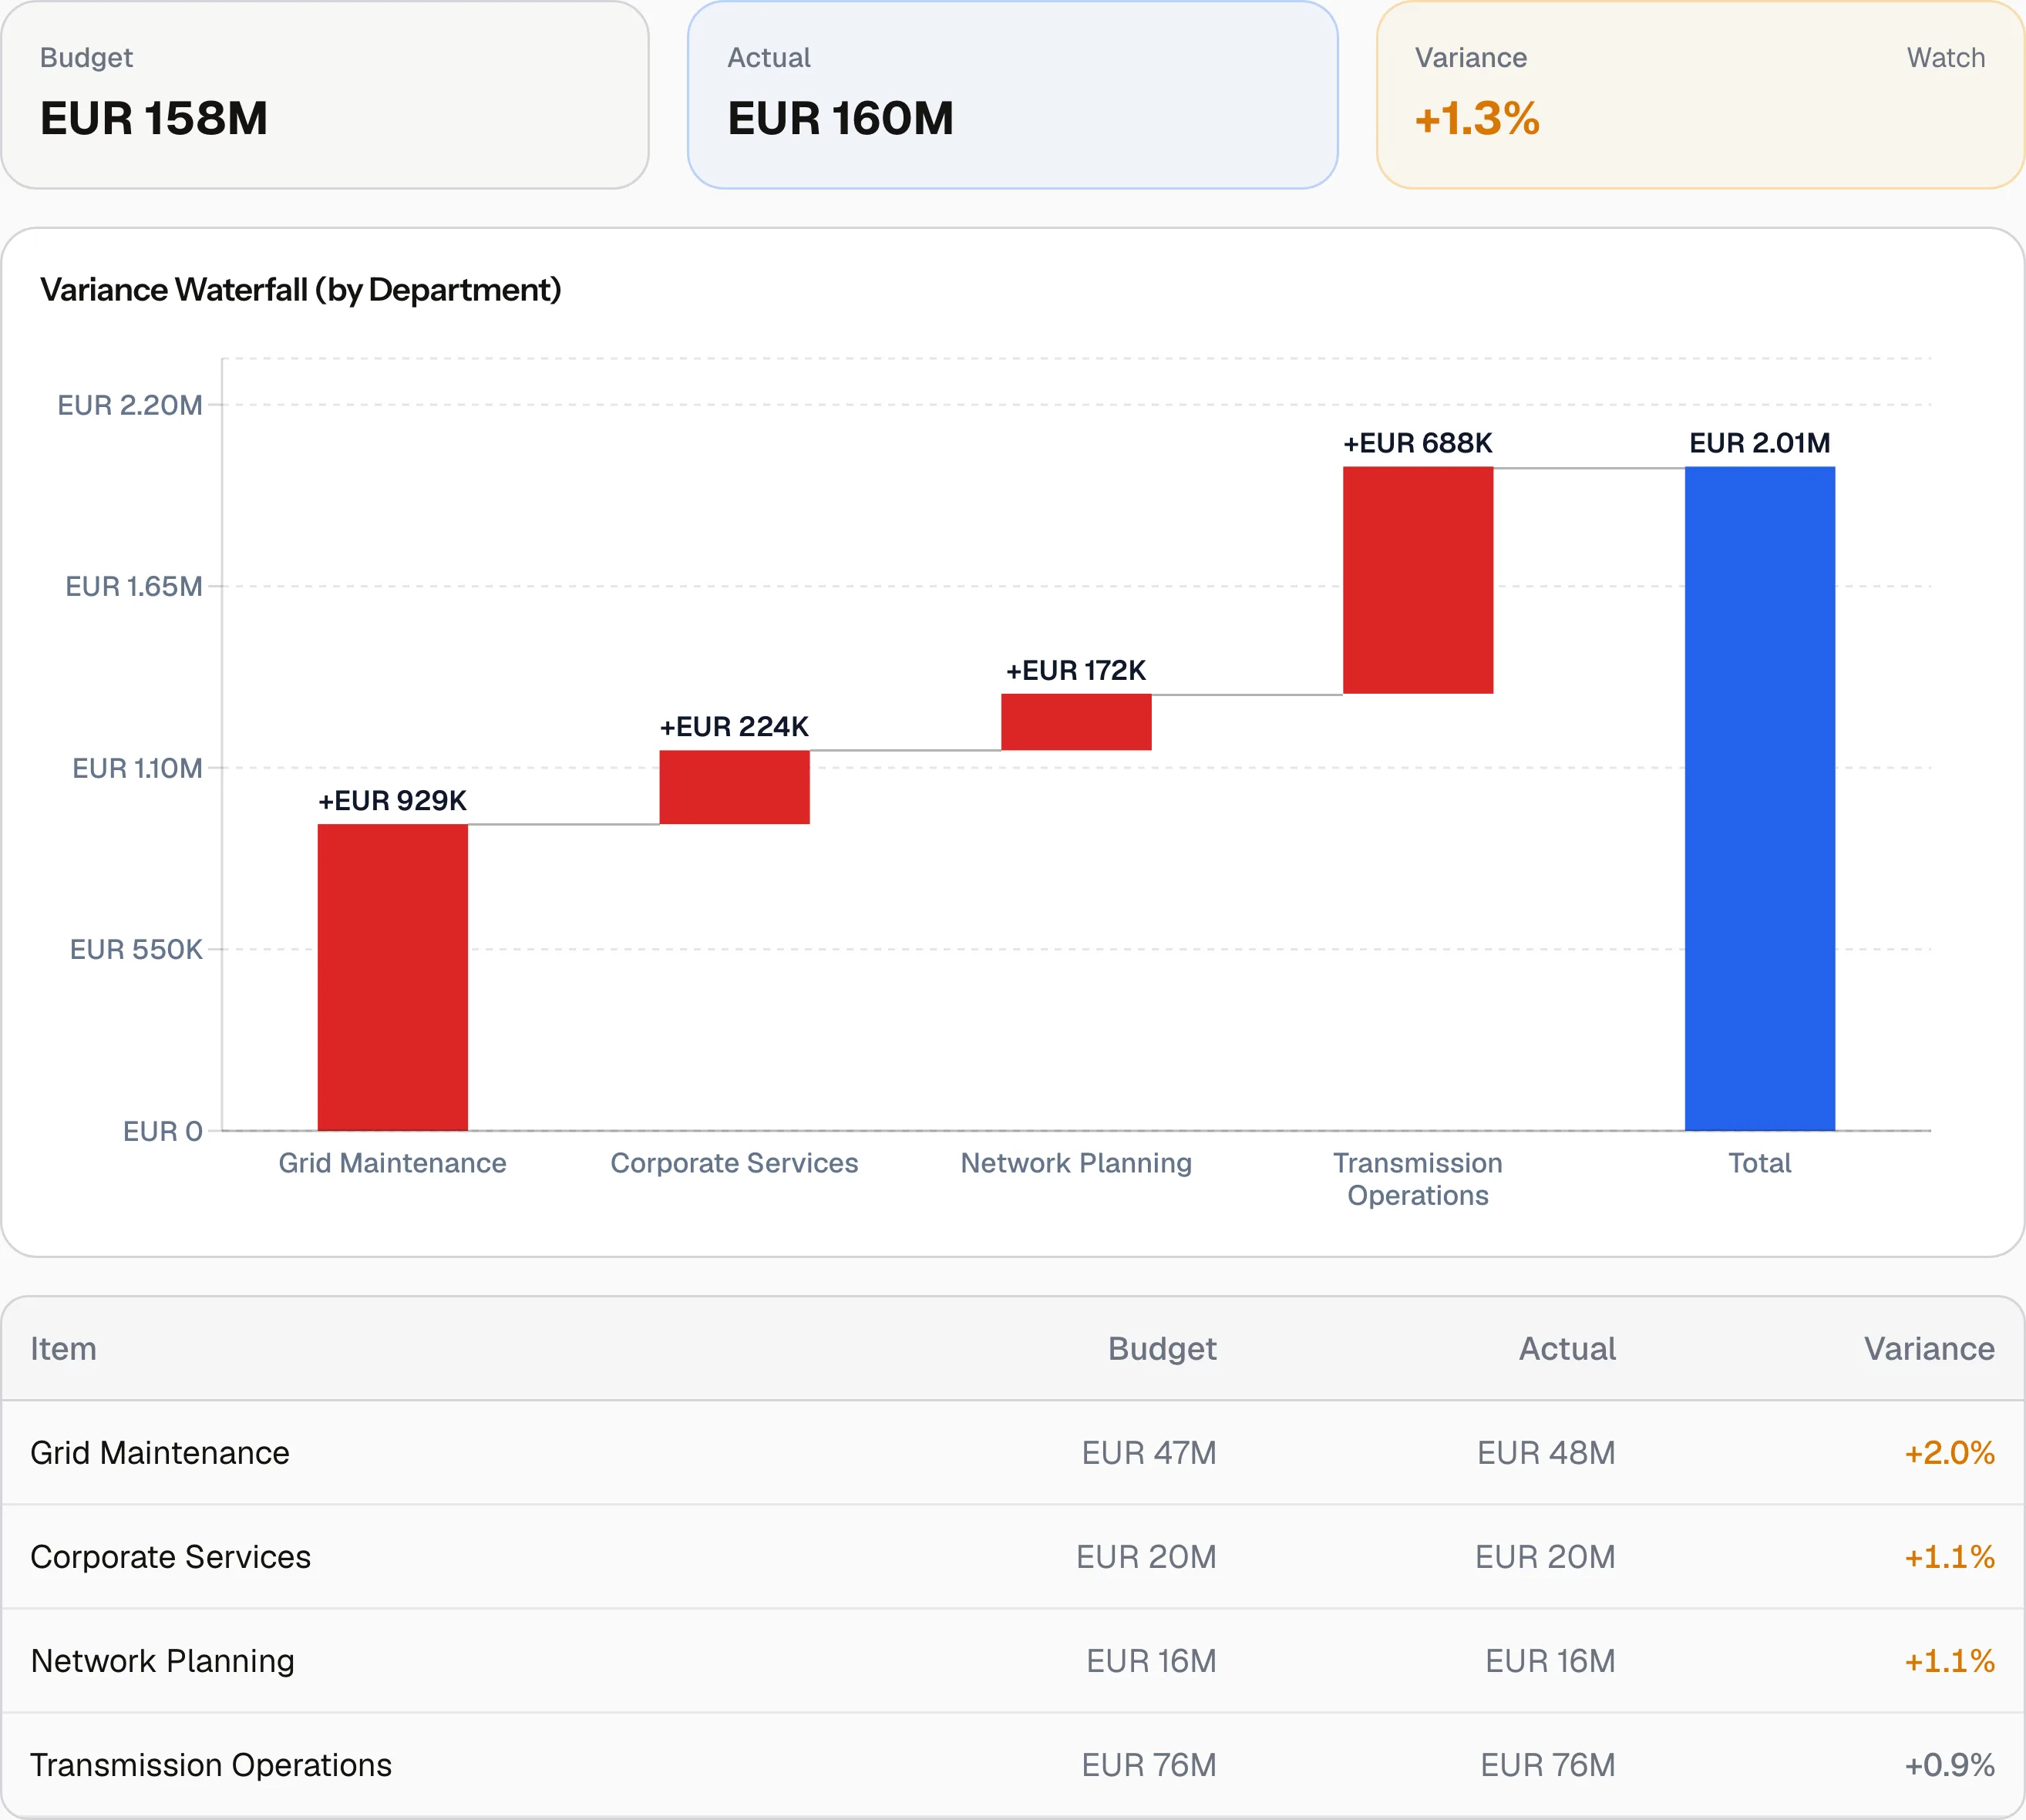Viewport: 2026px width, 1820px height.
Task: Click Corporate Services x-axis category label
Action: click(x=735, y=1163)
